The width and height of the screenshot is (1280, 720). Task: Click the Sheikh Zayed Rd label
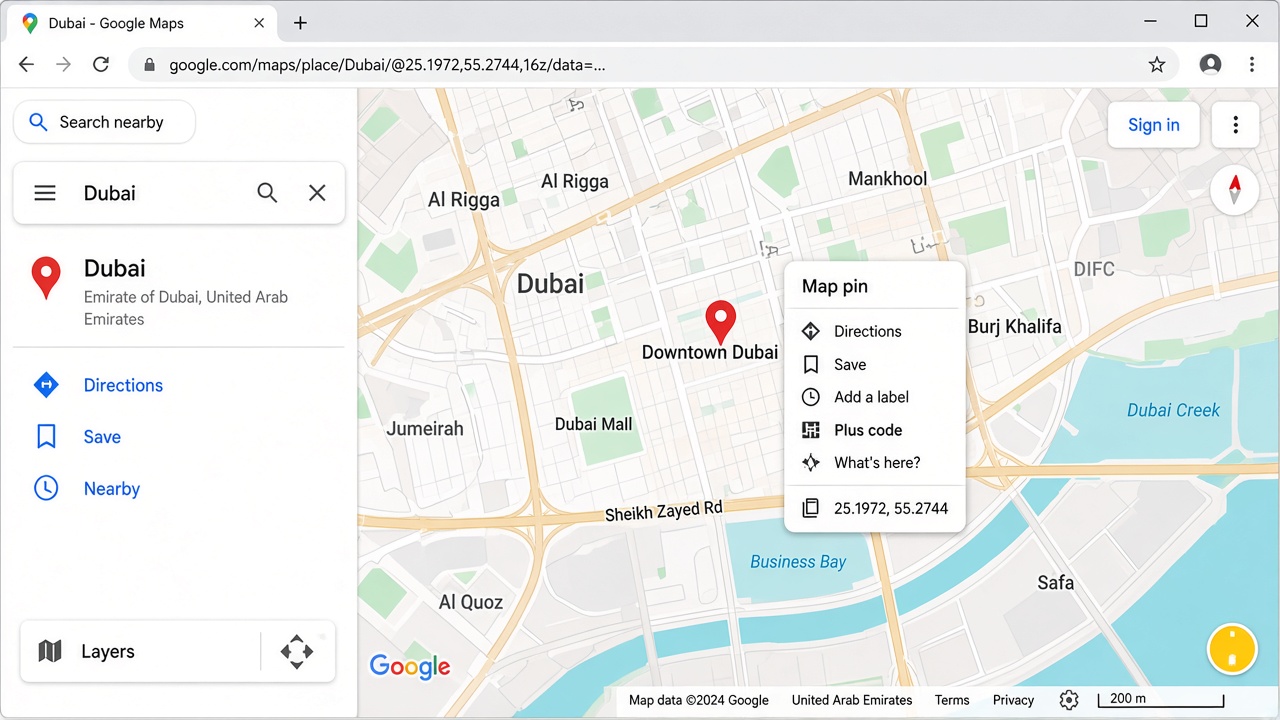click(664, 511)
